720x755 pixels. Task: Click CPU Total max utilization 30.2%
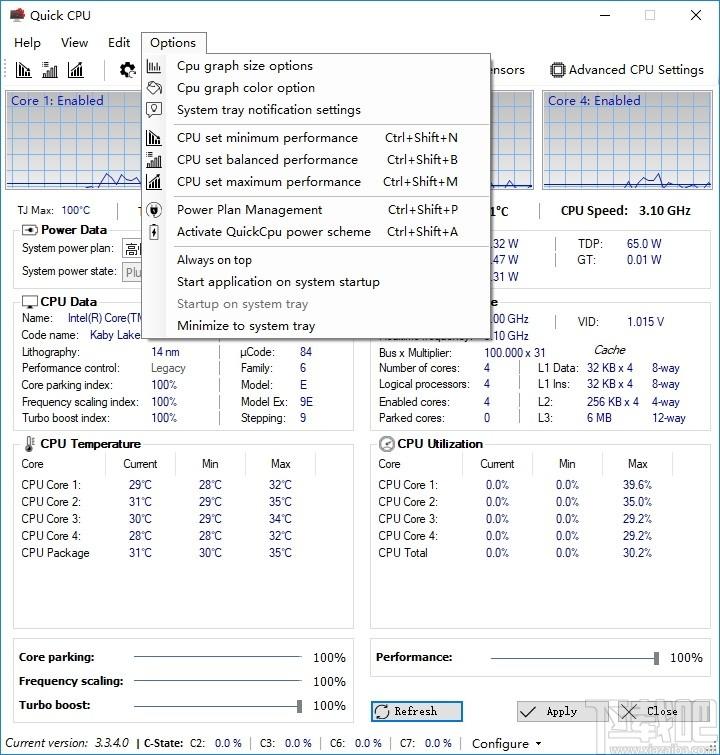[637, 553]
